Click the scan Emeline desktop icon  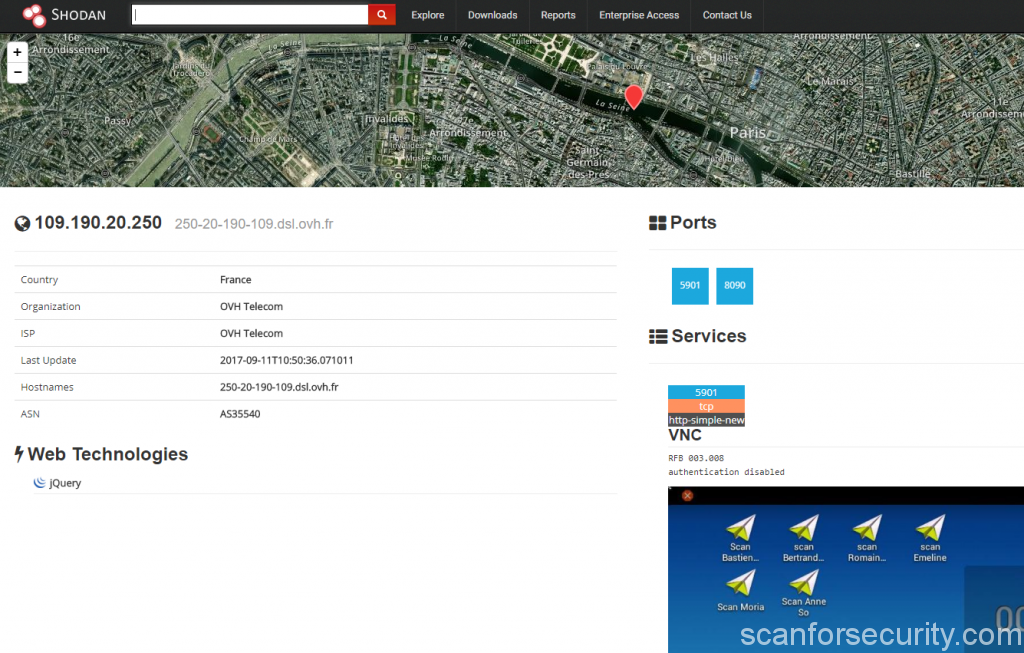930,538
